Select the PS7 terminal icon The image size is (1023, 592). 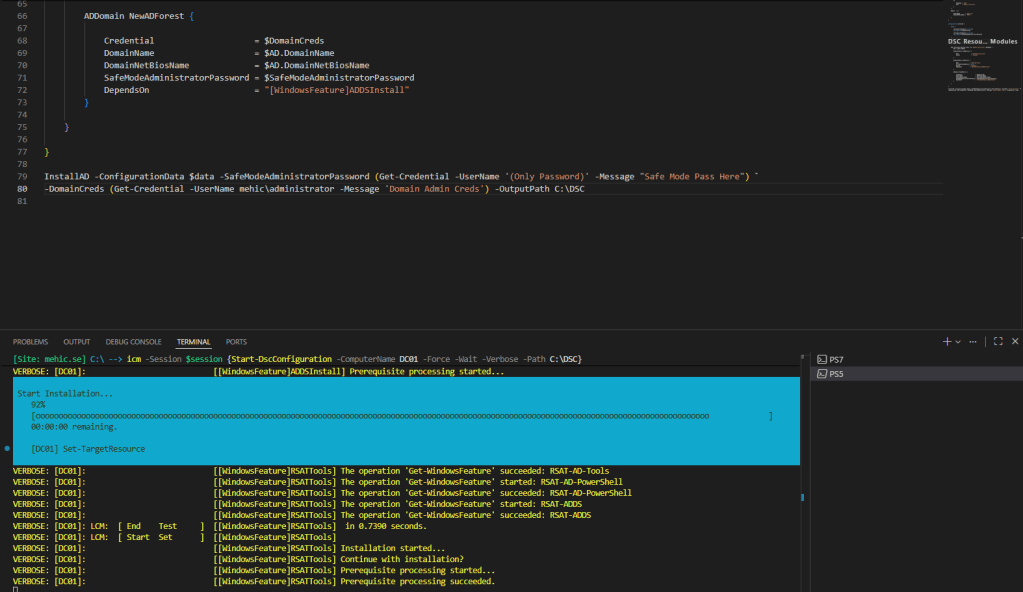[822, 359]
